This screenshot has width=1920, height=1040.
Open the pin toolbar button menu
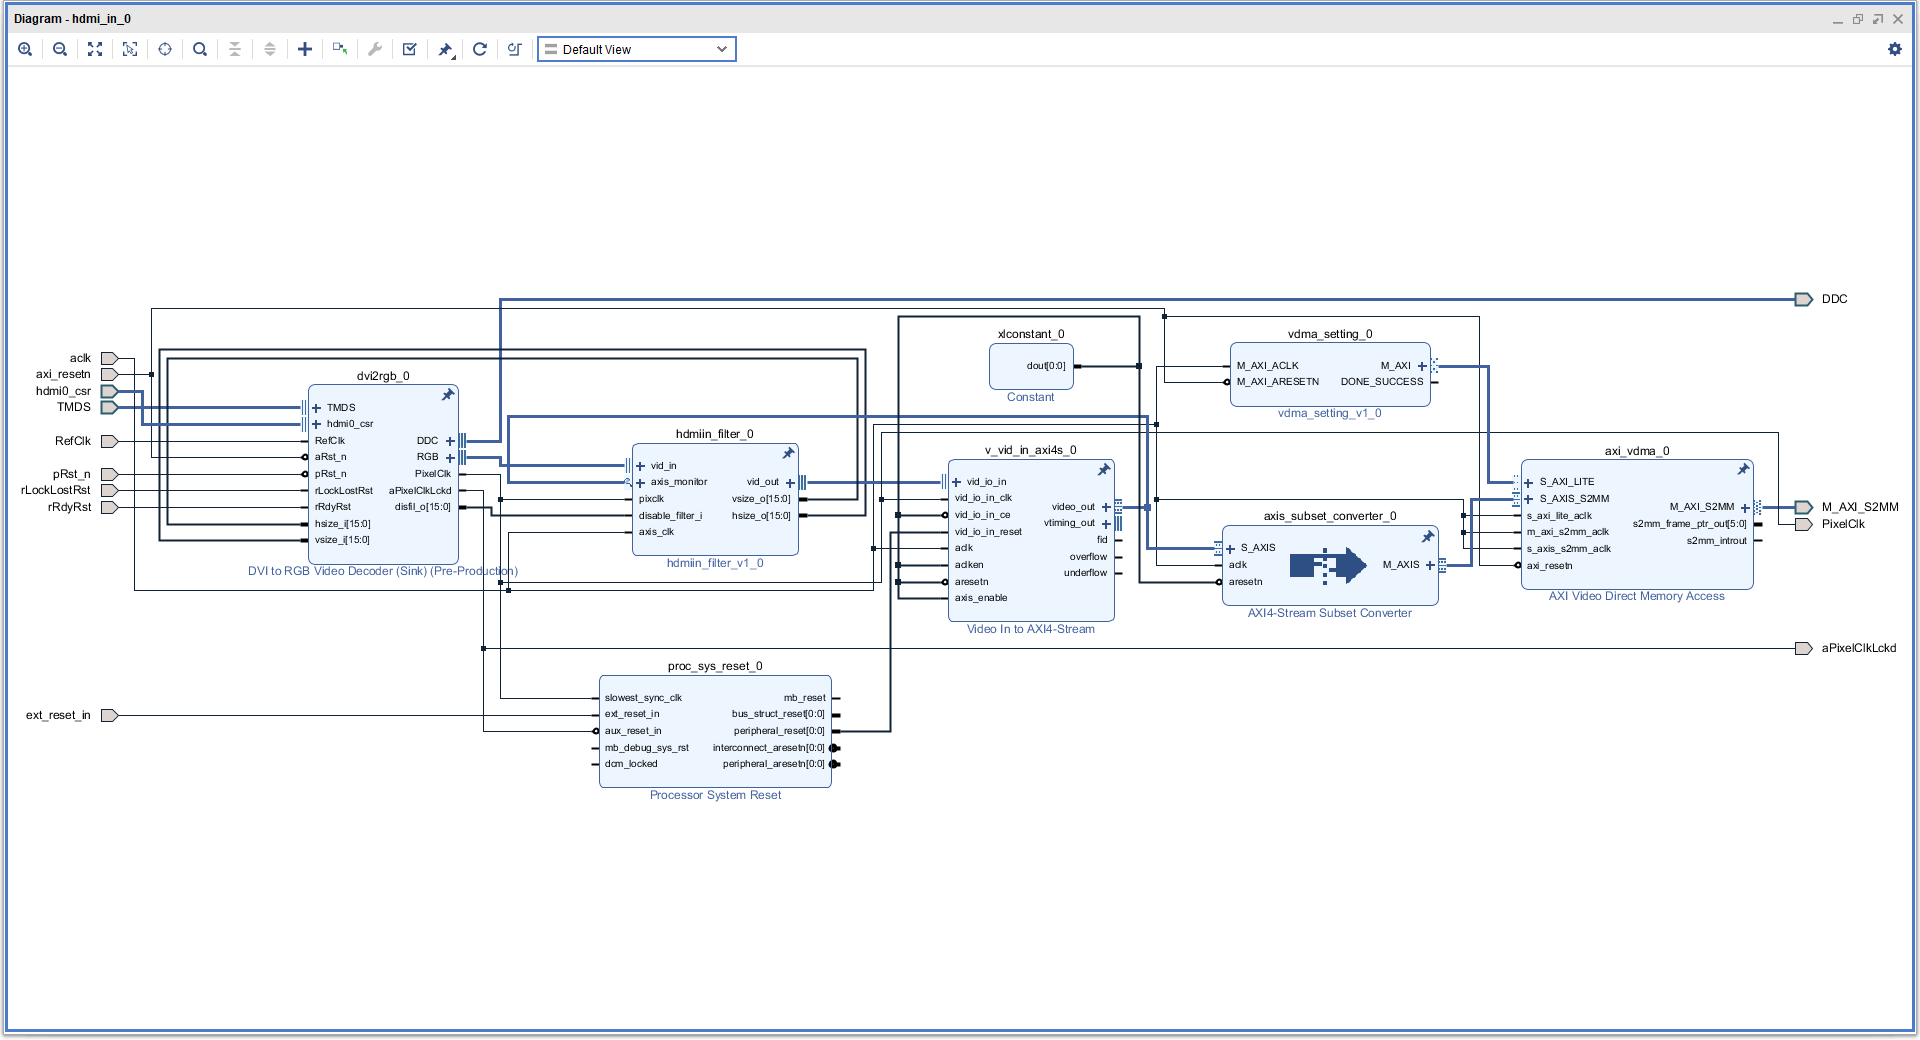pyautogui.click(x=446, y=49)
